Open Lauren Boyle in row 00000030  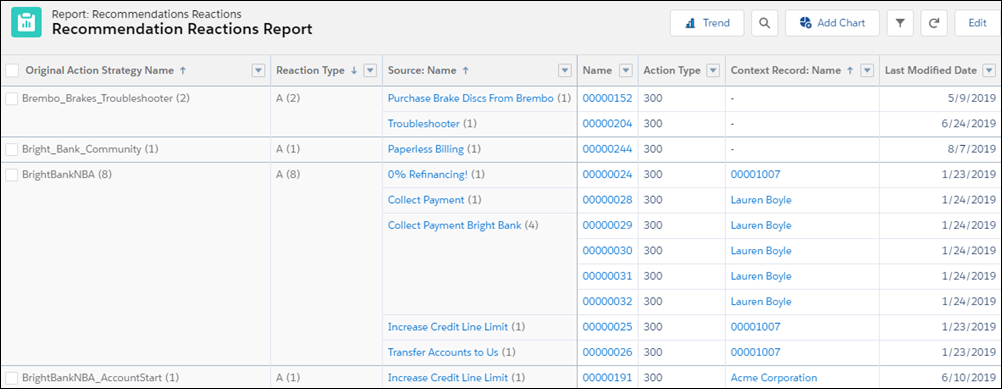click(761, 251)
